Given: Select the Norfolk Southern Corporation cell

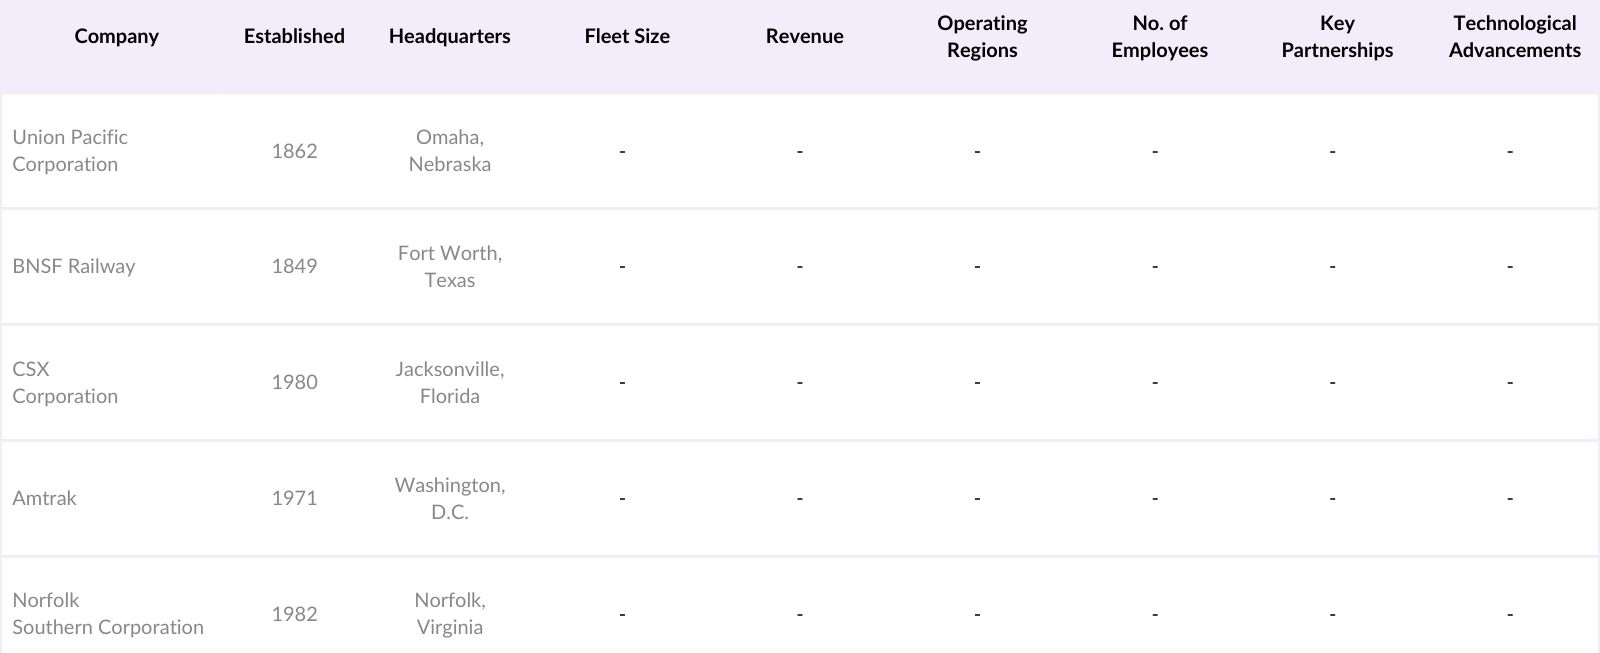Looking at the screenshot, I should click(x=108, y=613).
